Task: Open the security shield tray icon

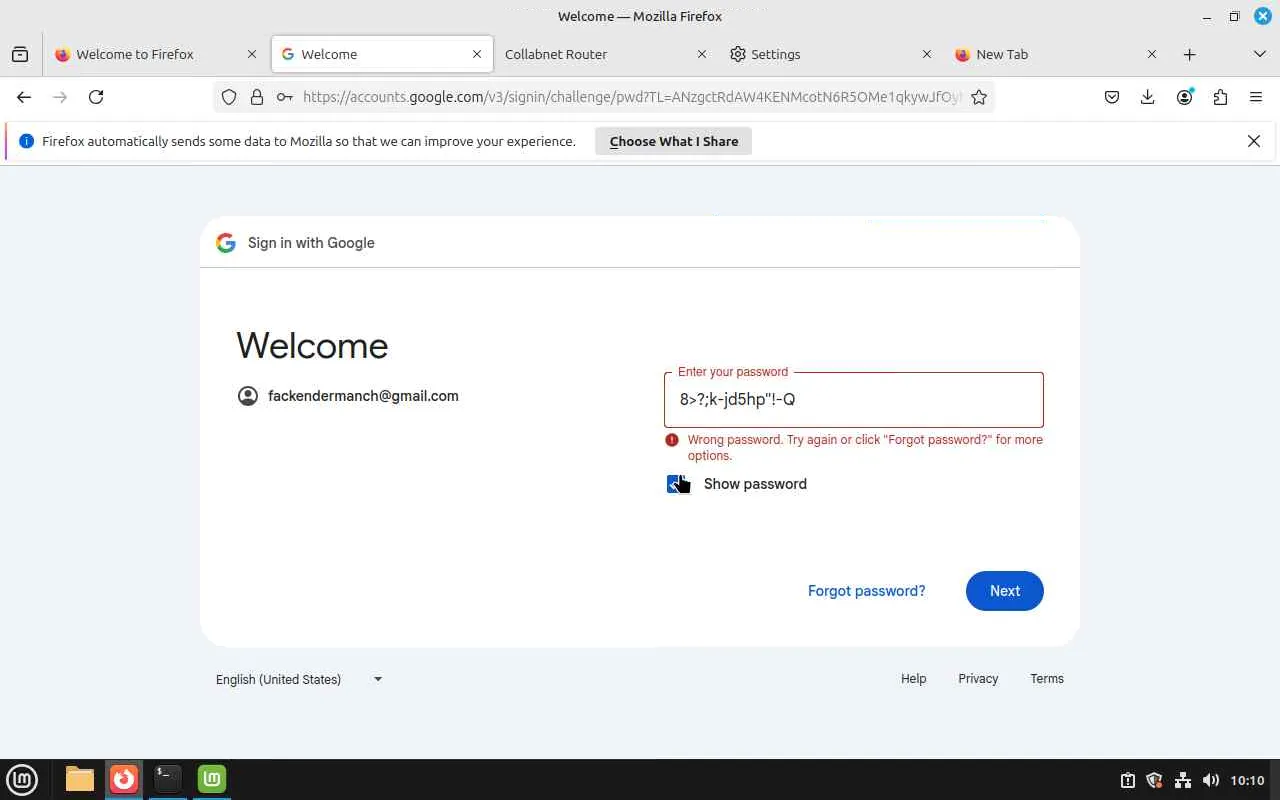Action: (x=1155, y=780)
